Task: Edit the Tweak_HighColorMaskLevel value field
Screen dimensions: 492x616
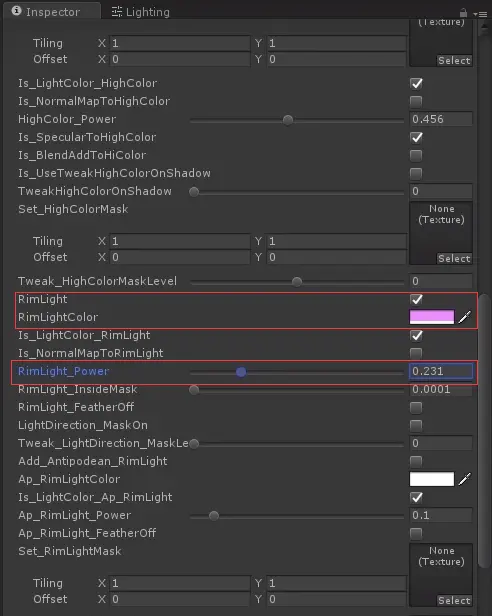Action: click(441, 281)
